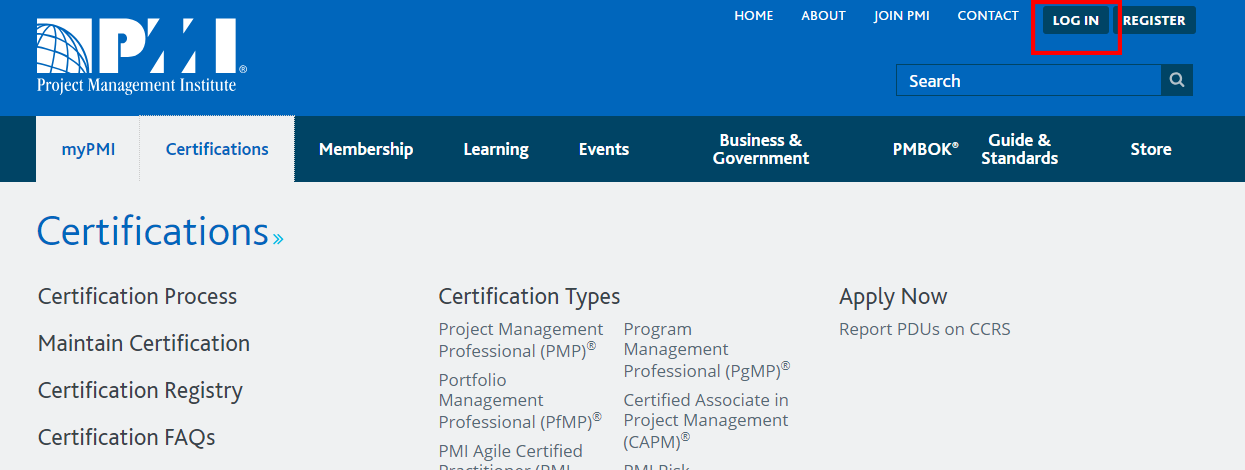The width and height of the screenshot is (1245, 470).
Task: Switch to the myPMI tab
Action: (x=88, y=149)
